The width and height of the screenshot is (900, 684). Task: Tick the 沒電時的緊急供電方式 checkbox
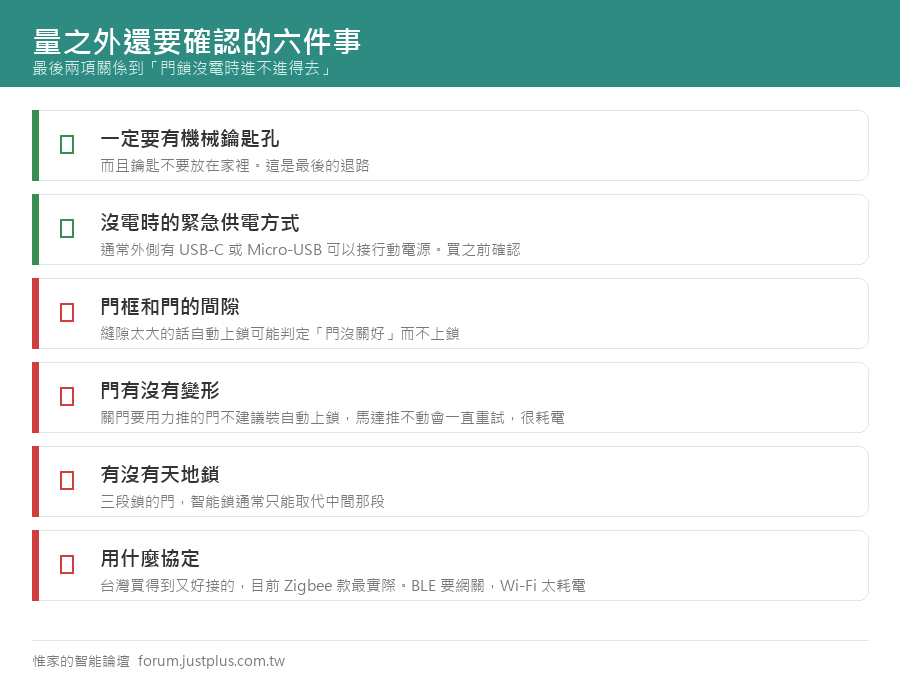pyautogui.click(x=67, y=228)
